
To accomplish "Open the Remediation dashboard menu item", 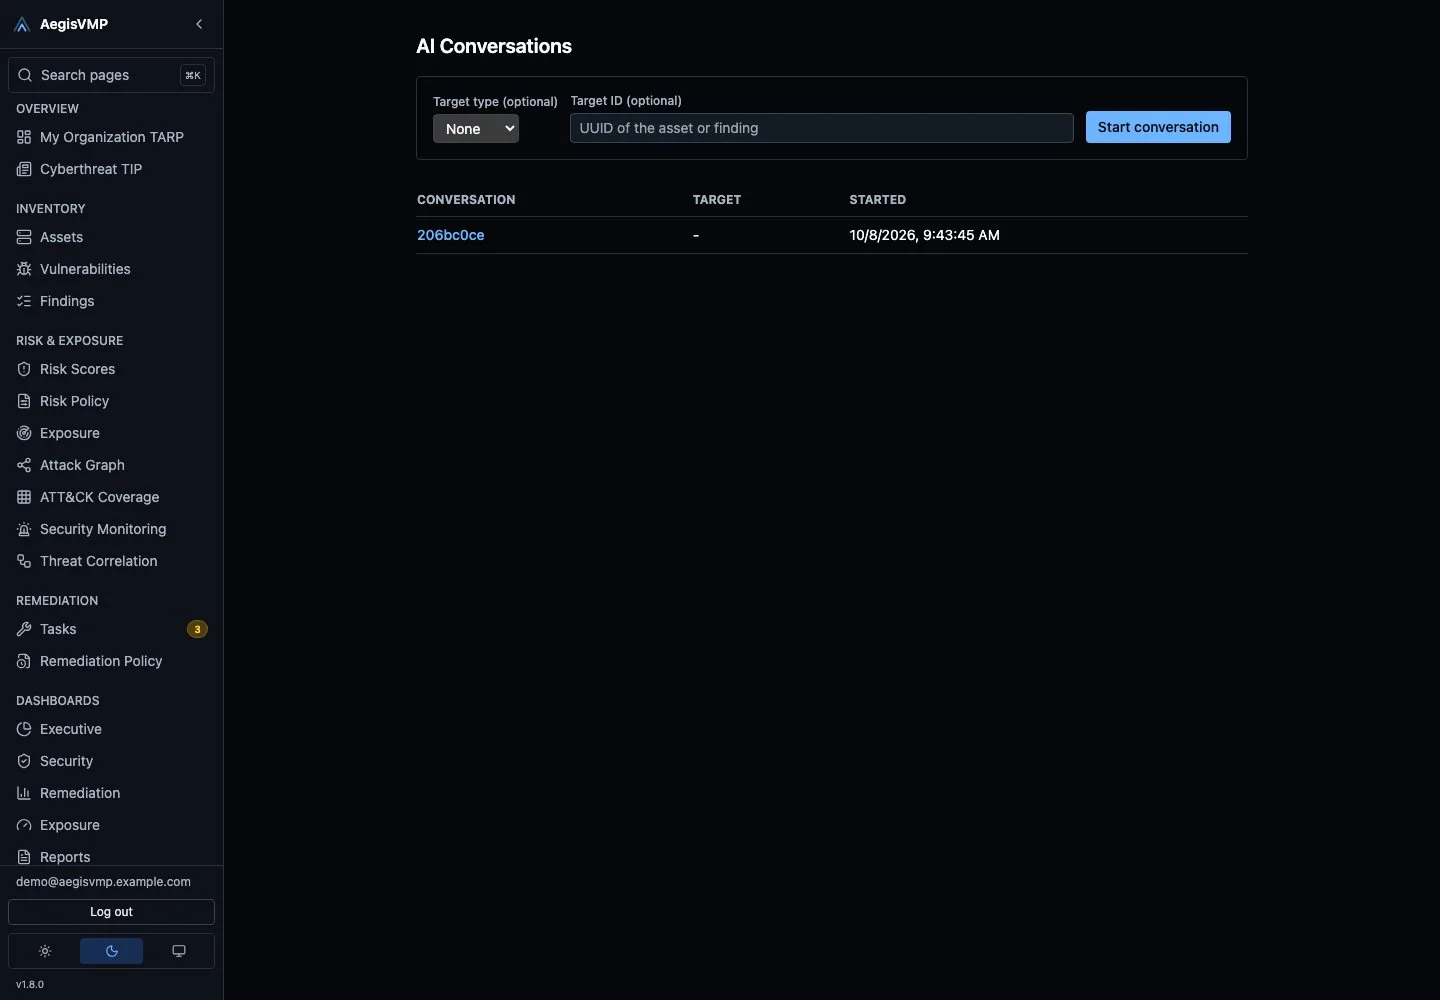I will click(x=111, y=793).
